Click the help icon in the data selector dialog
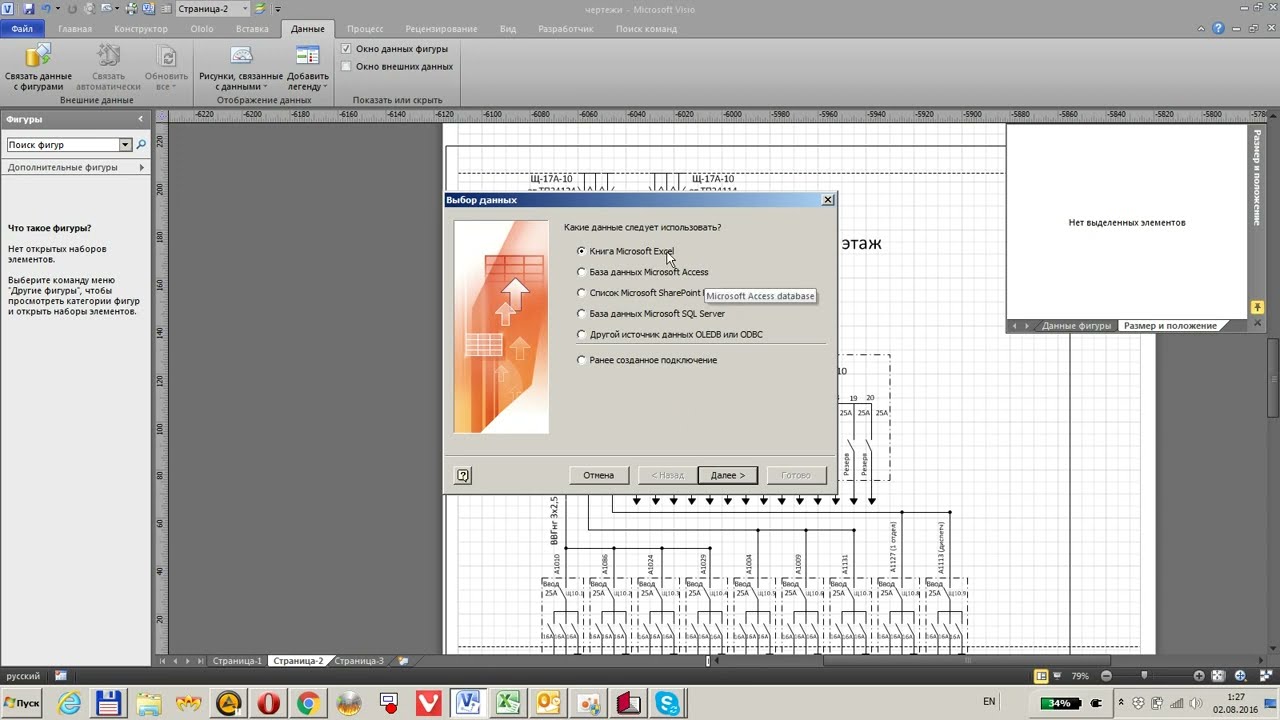Screen dimensions: 1280x720 tap(463, 475)
